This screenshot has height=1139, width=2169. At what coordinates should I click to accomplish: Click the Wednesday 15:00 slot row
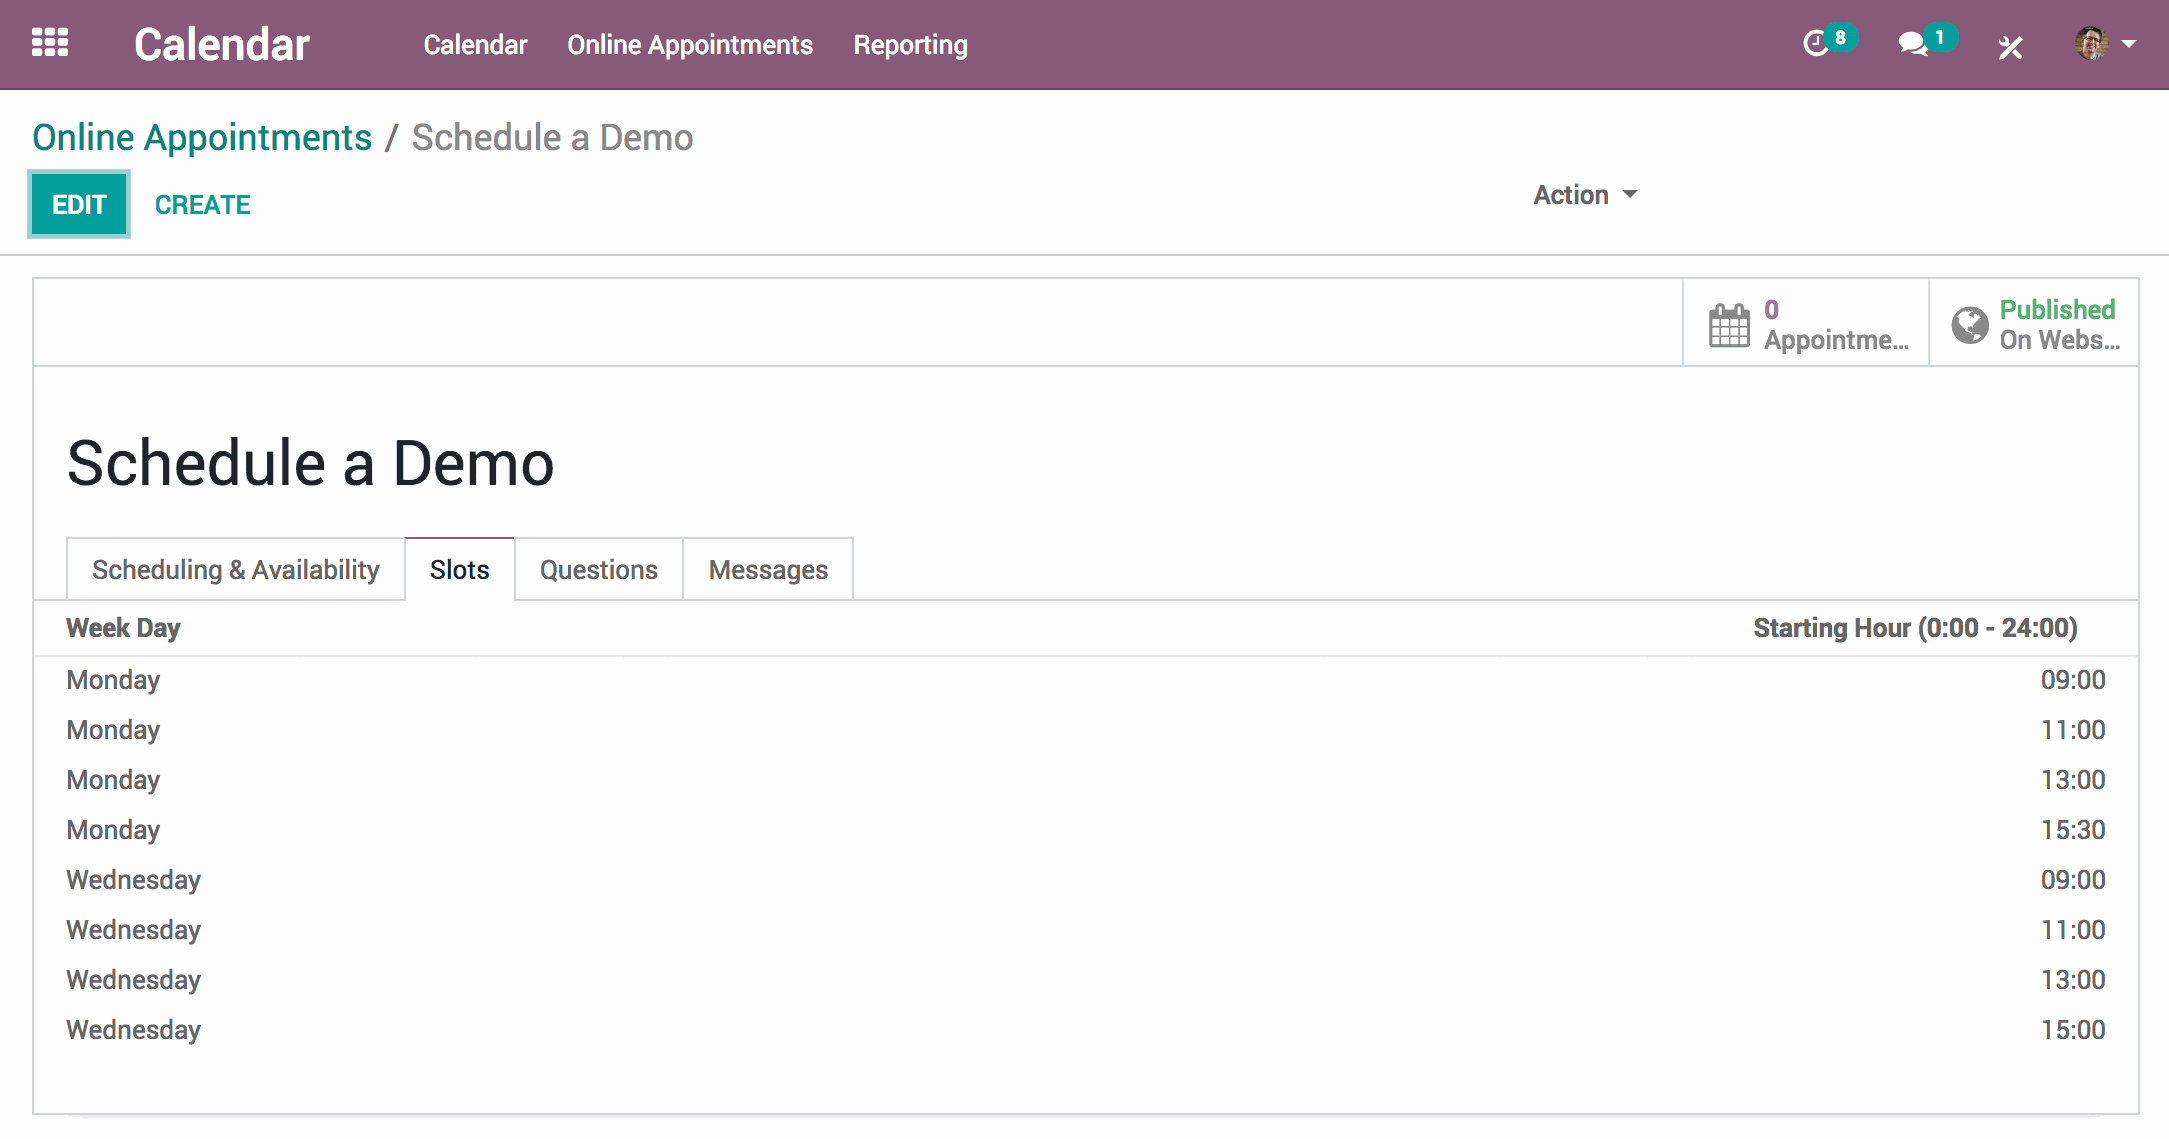(1086, 1029)
